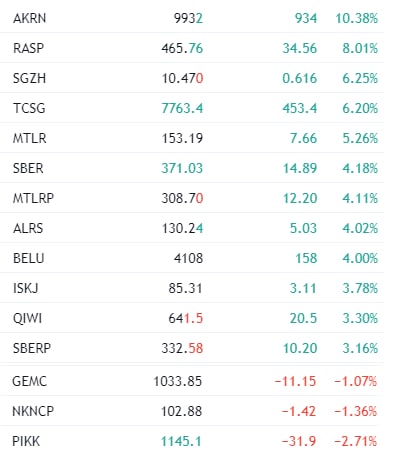The width and height of the screenshot is (398, 459).
Task: Open the SBERP ticker symbol
Action: click(x=32, y=348)
